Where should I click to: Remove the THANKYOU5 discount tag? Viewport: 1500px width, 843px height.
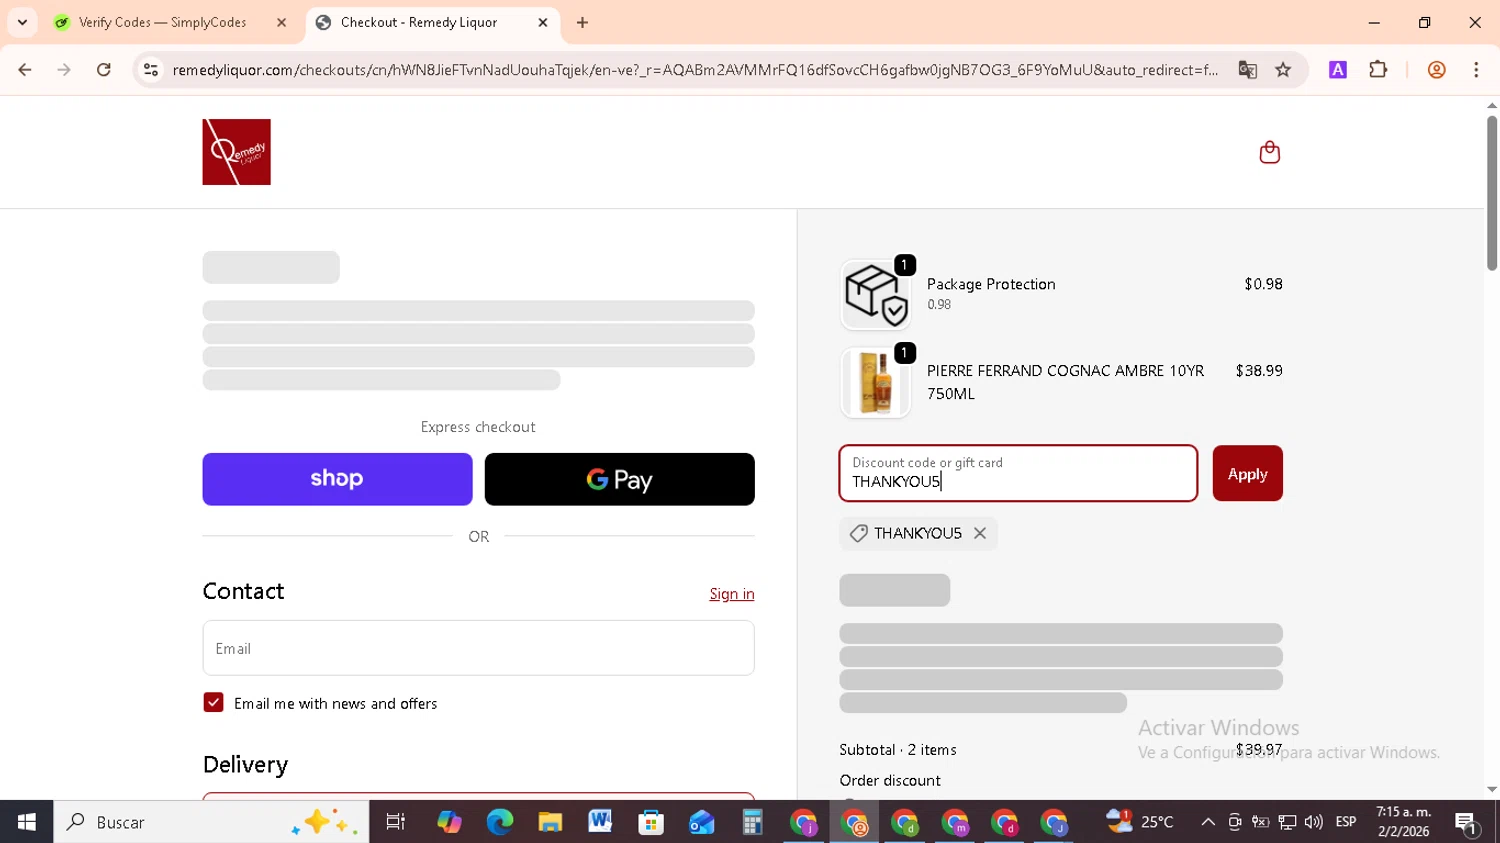pyautogui.click(x=980, y=534)
